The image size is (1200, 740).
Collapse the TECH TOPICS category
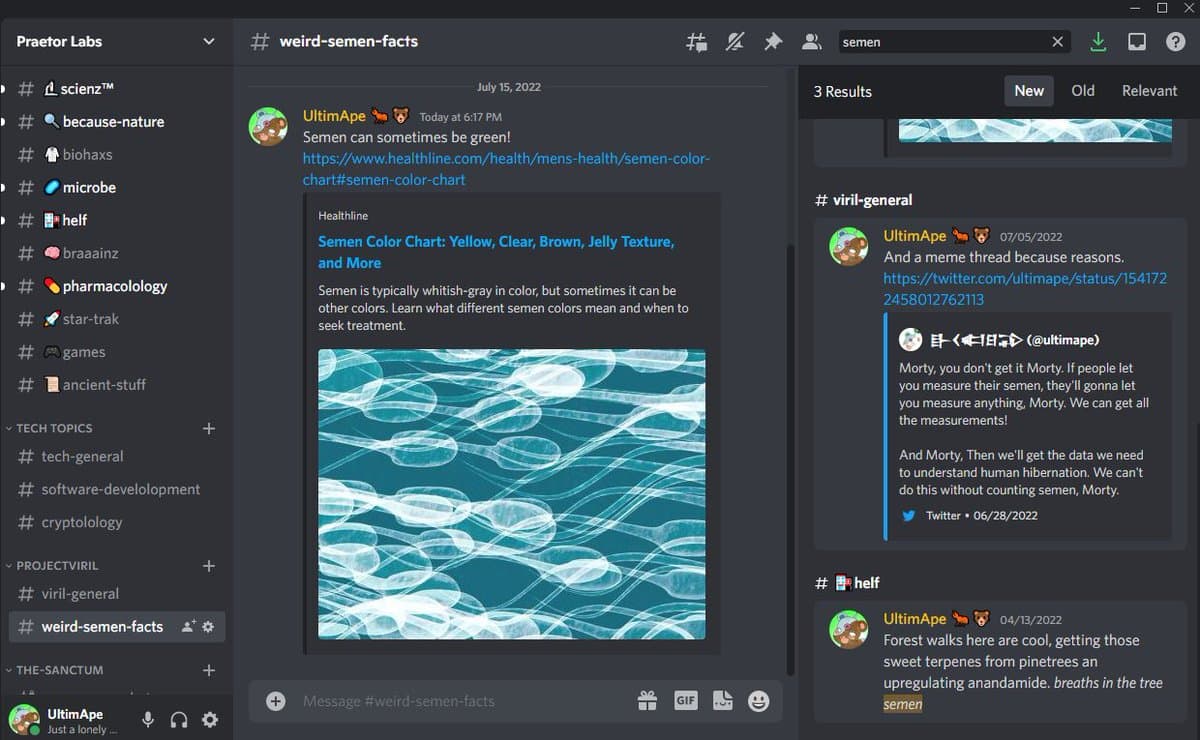[54, 428]
